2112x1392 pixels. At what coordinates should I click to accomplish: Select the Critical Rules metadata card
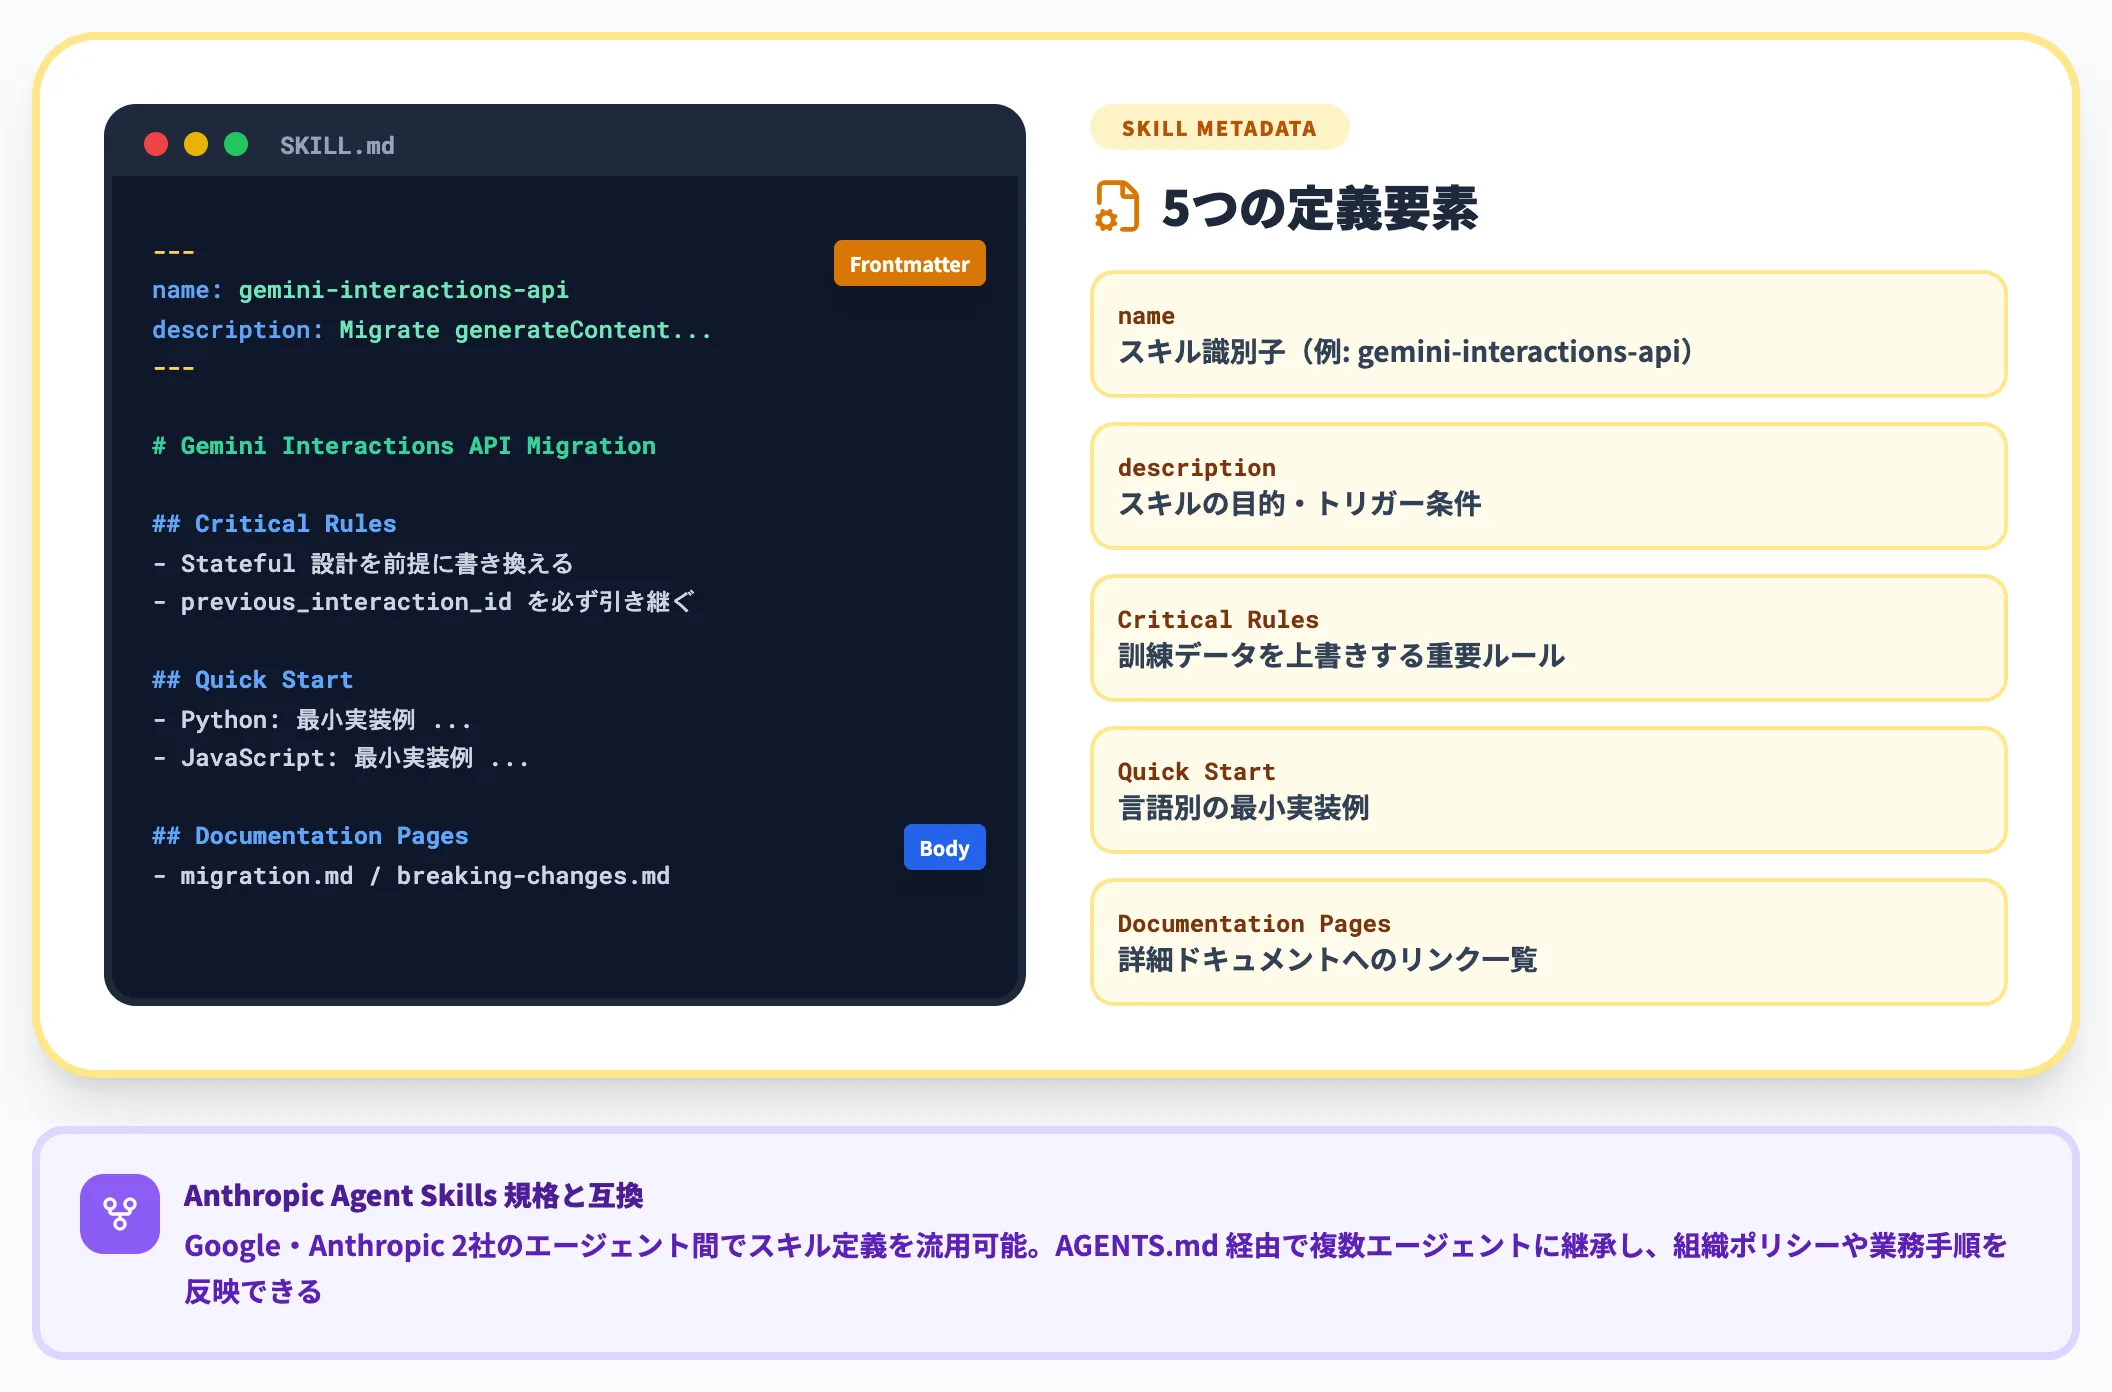tap(1548, 638)
